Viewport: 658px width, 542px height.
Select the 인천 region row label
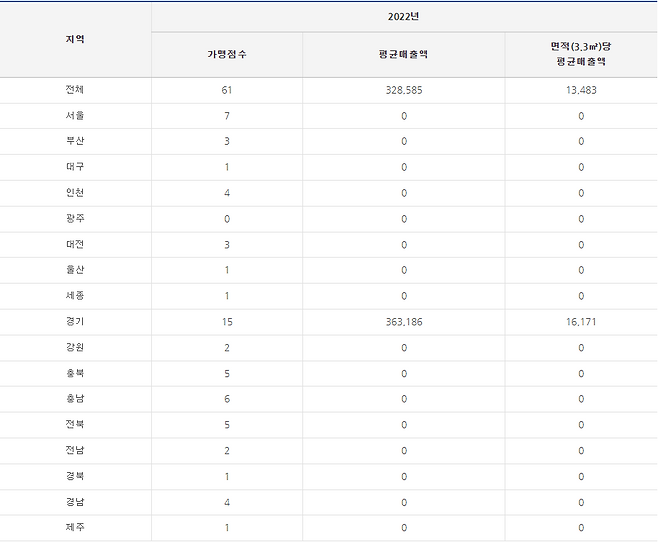click(x=75, y=193)
